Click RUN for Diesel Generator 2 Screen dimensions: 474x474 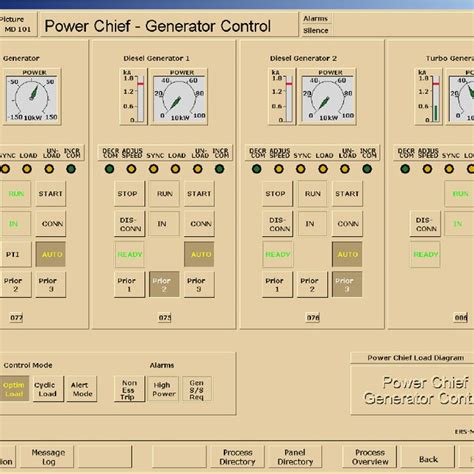click(x=312, y=194)
